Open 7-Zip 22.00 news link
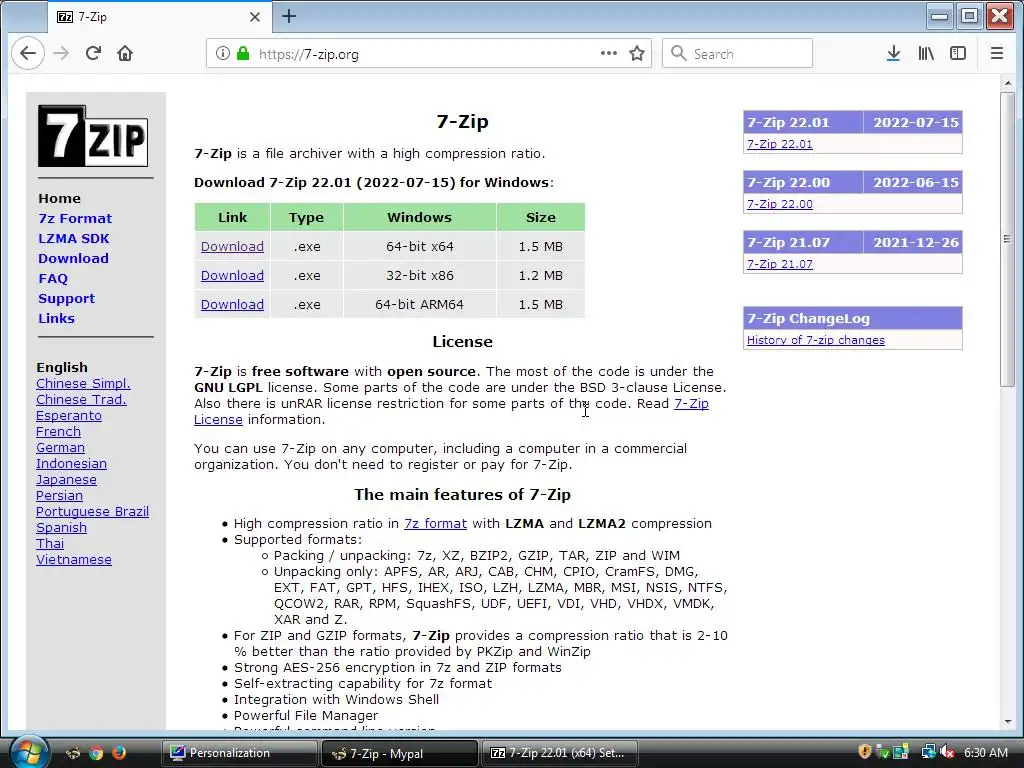Viewport: 1024px width, 768px height. [x=780, y=204]
